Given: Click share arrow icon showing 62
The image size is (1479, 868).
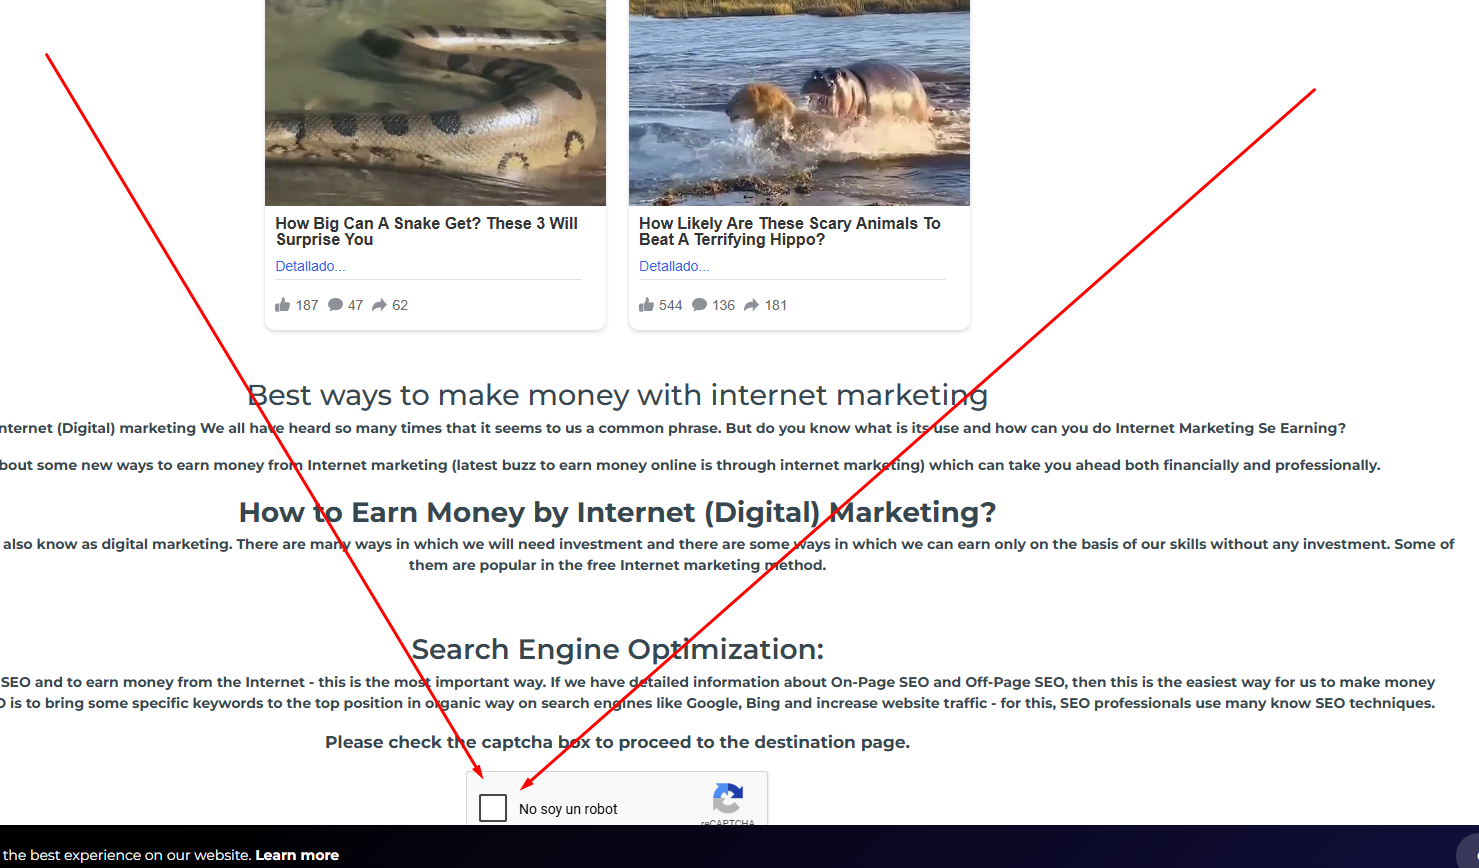Looking at the screenshot, I should coord(380,305).
